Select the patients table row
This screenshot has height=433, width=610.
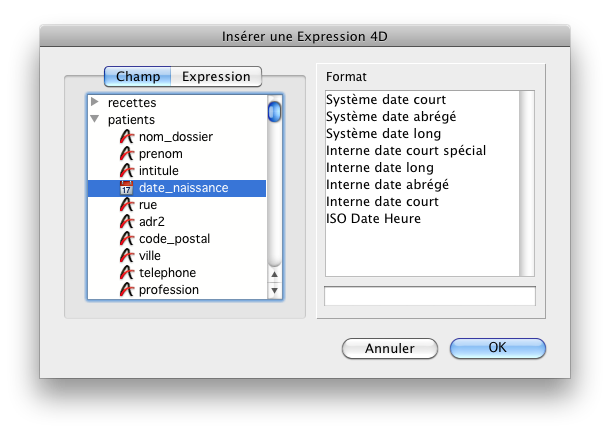coord(177,120)
